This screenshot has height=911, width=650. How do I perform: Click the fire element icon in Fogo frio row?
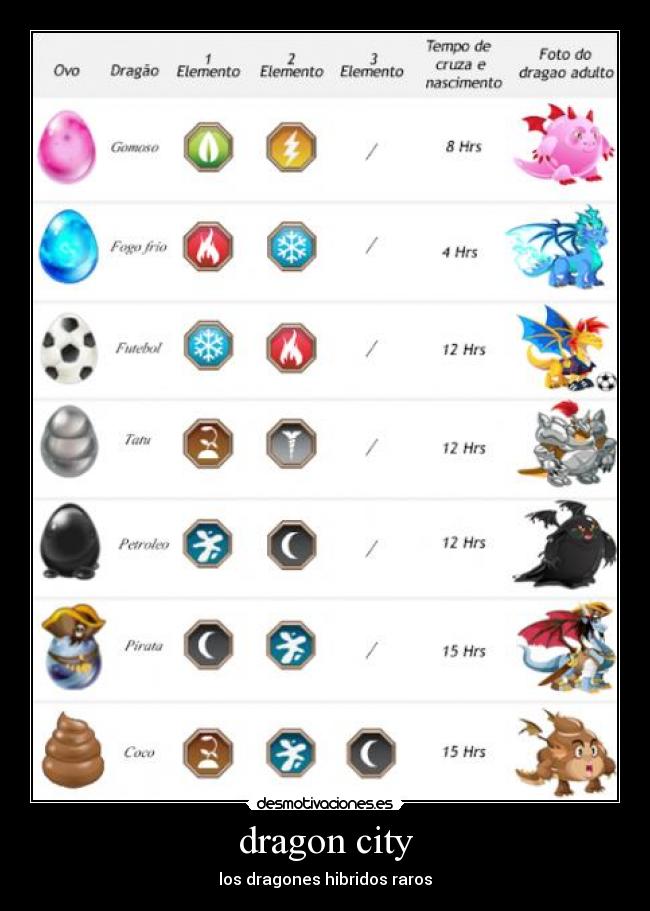click(208, 247)
